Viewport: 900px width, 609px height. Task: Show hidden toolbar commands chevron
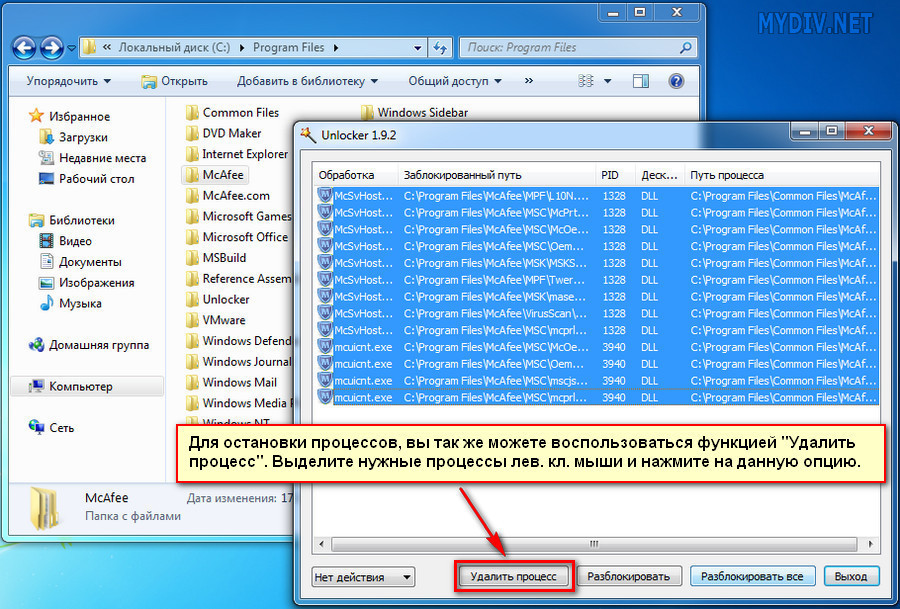point(529,81)
